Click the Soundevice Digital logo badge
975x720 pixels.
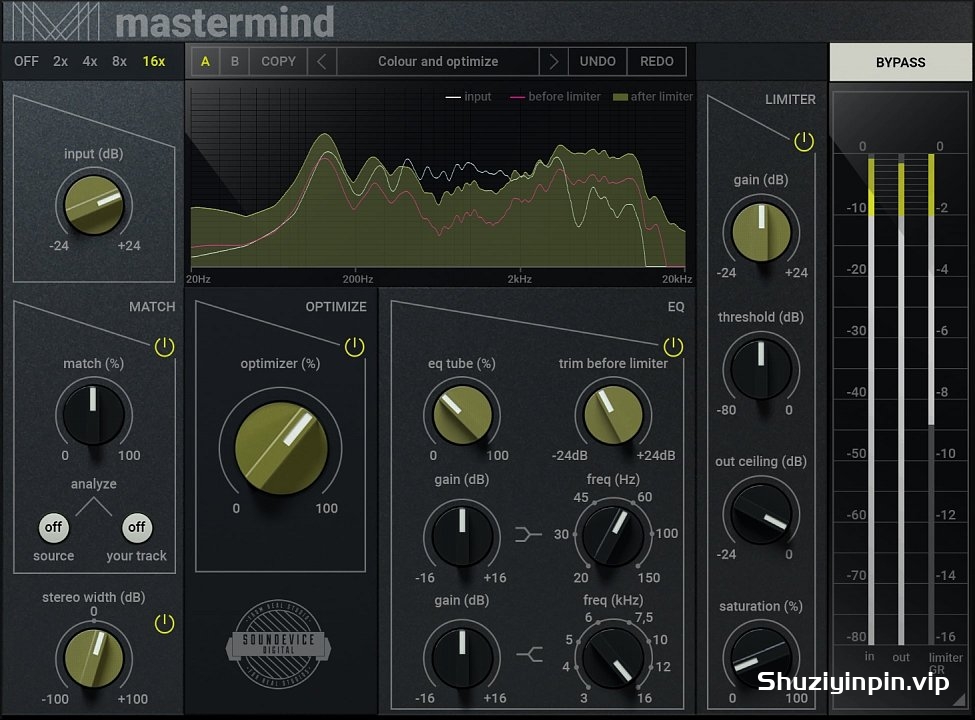[x=278, y=644]
